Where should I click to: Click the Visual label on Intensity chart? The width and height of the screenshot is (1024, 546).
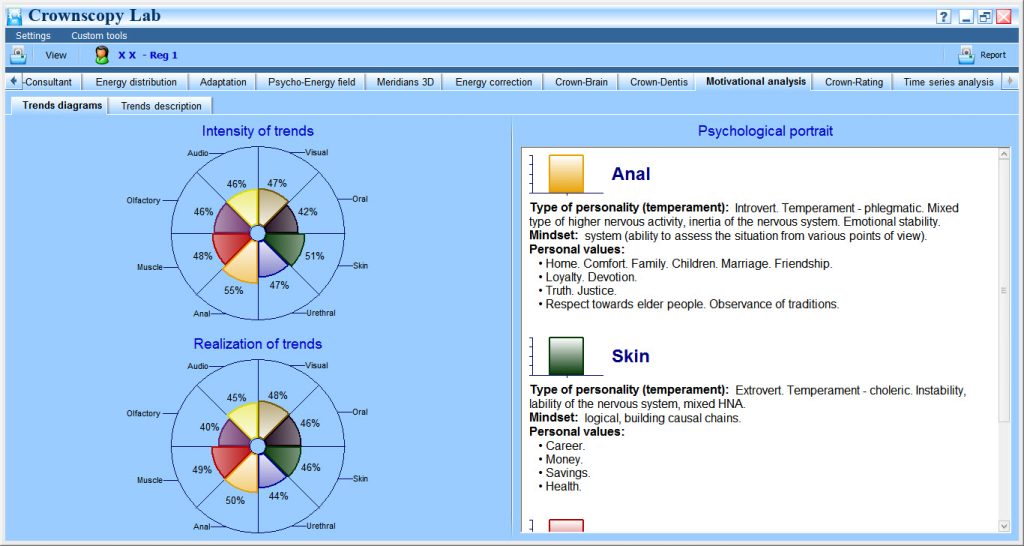(317, 152)
